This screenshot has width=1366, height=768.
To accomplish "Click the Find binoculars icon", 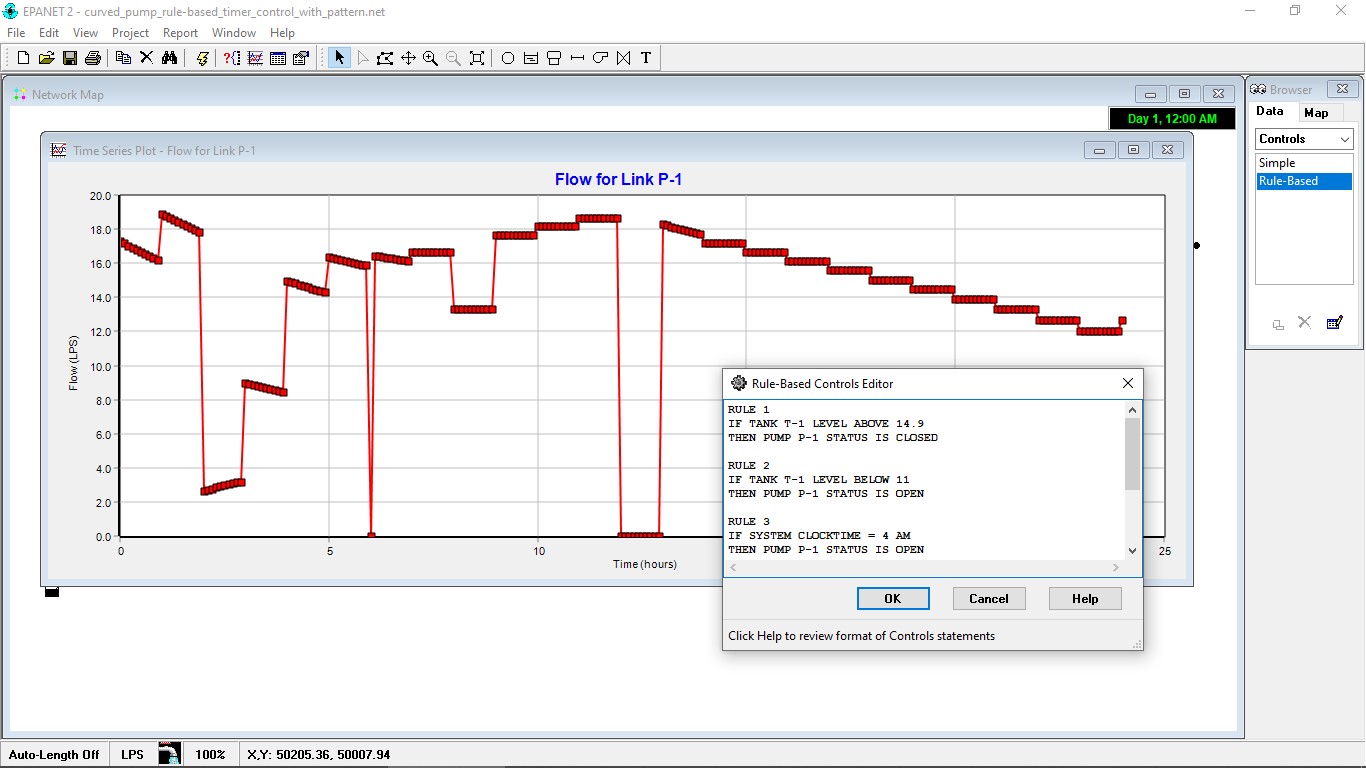I will (x=170, y=57).
